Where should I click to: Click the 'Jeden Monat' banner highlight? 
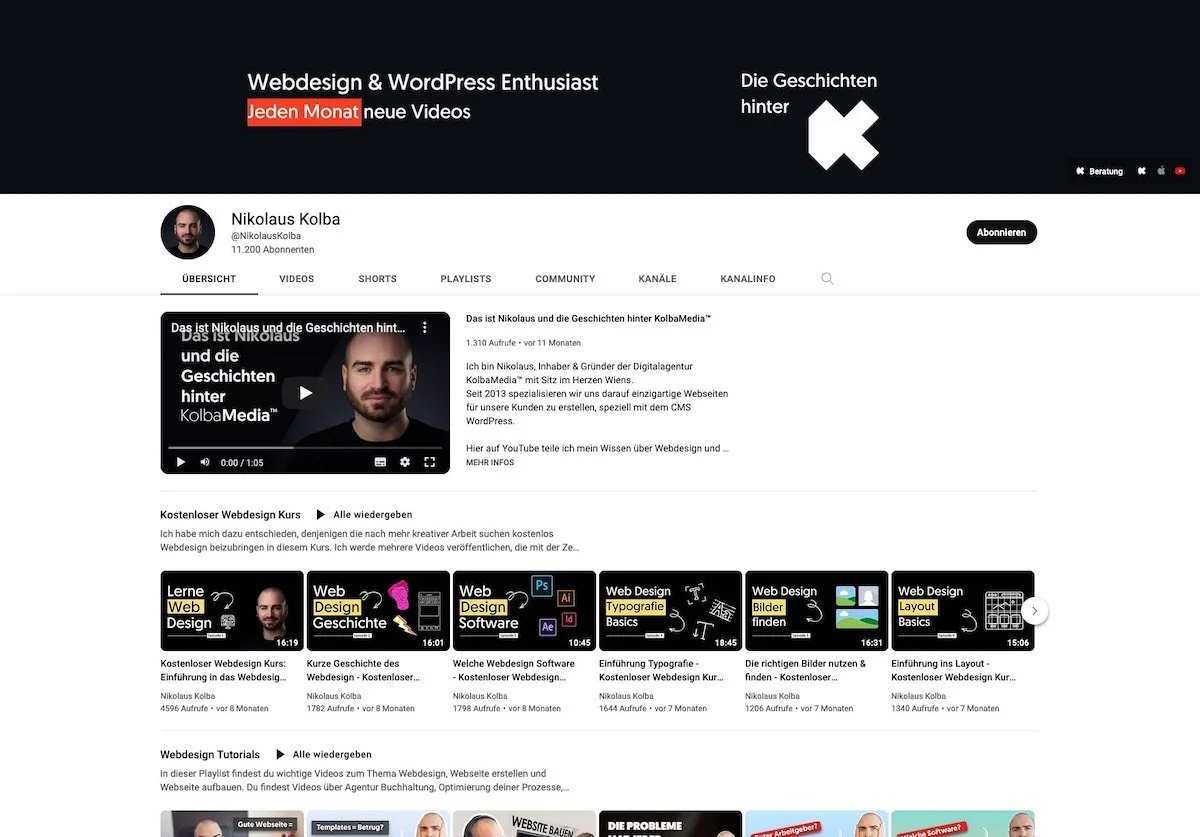point(304,112)
